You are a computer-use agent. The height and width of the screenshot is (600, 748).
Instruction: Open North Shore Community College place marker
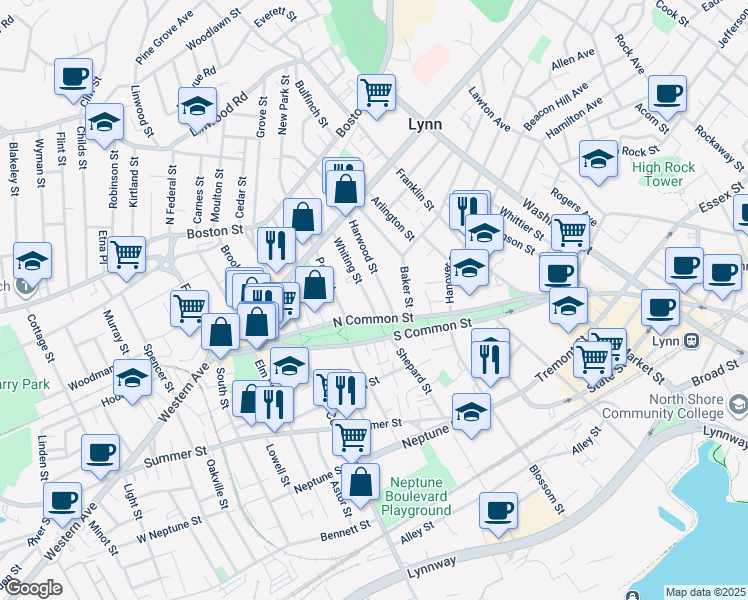coord(738,405)
